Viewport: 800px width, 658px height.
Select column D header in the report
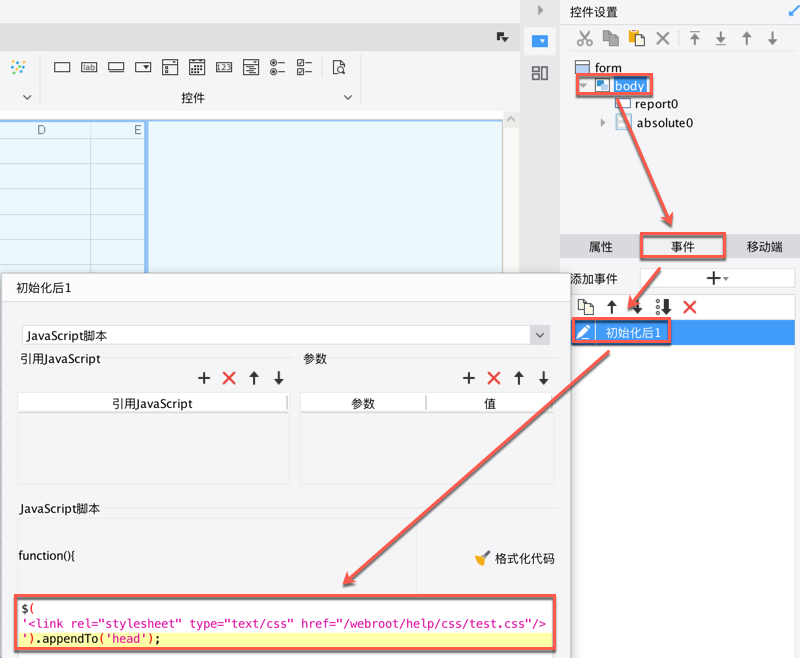[x=41, y=130]
